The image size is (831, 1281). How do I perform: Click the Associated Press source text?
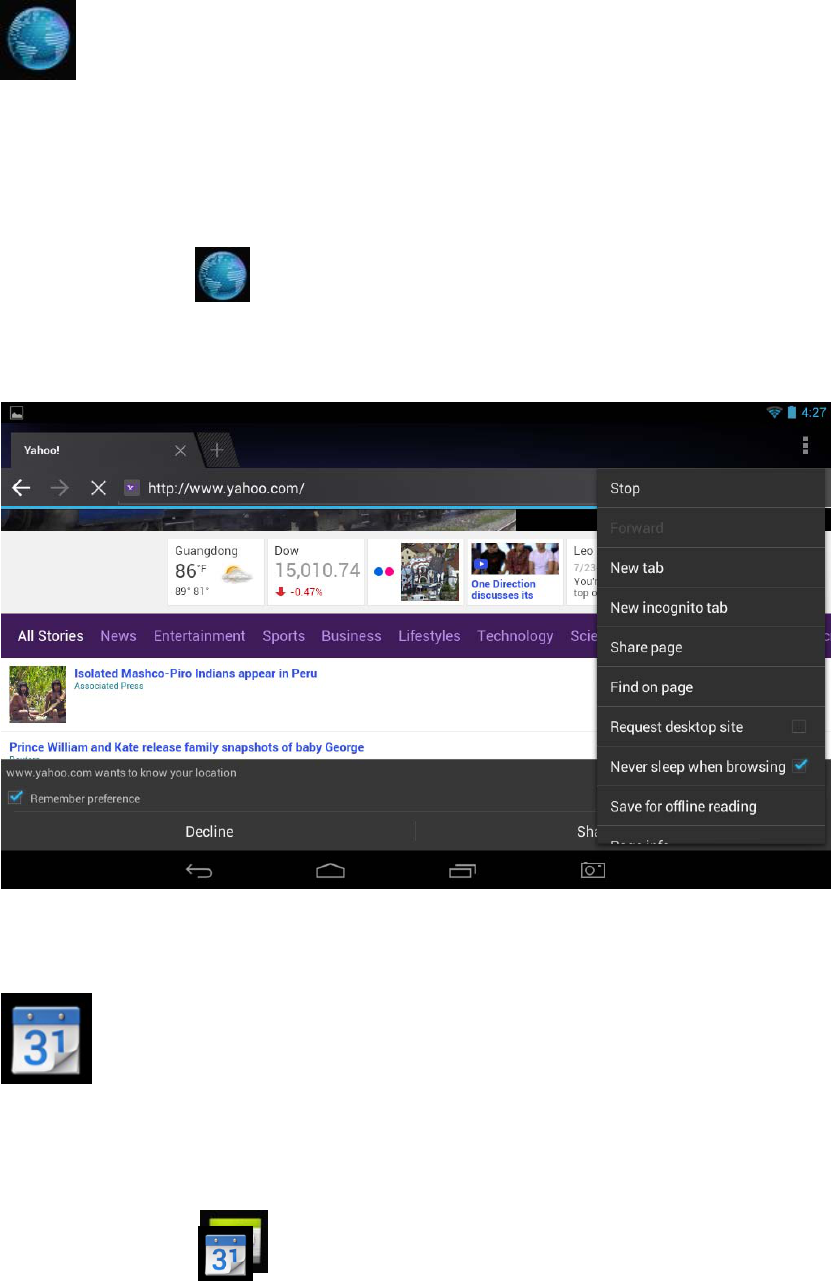(x=109, y=687)
